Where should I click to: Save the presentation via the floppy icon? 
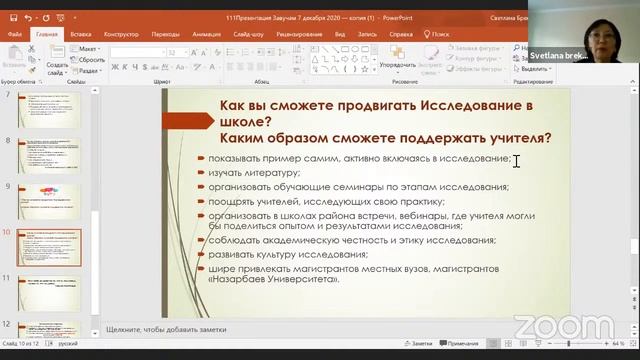(x=13, y=18)
